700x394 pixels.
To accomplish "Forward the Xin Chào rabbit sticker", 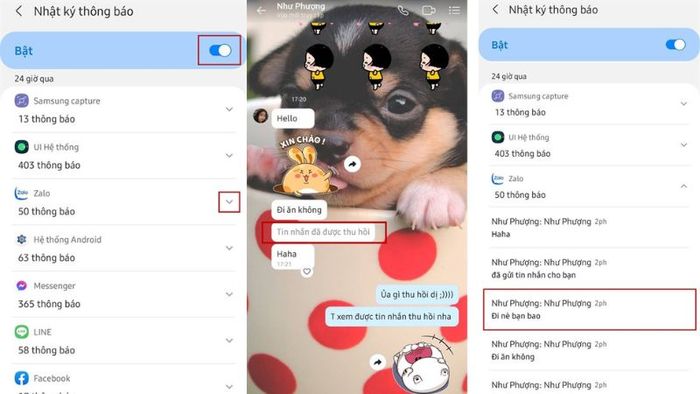I will (352, 165).
